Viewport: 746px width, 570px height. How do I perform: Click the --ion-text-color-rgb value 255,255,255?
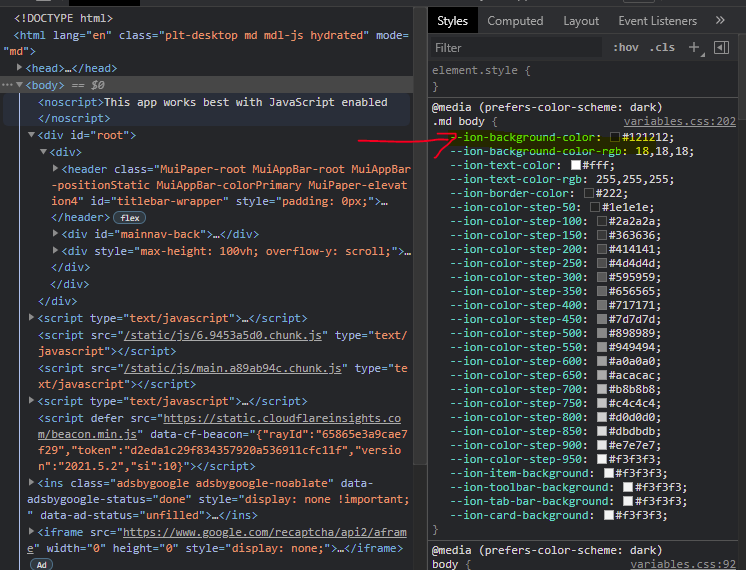tap(634, 179)
